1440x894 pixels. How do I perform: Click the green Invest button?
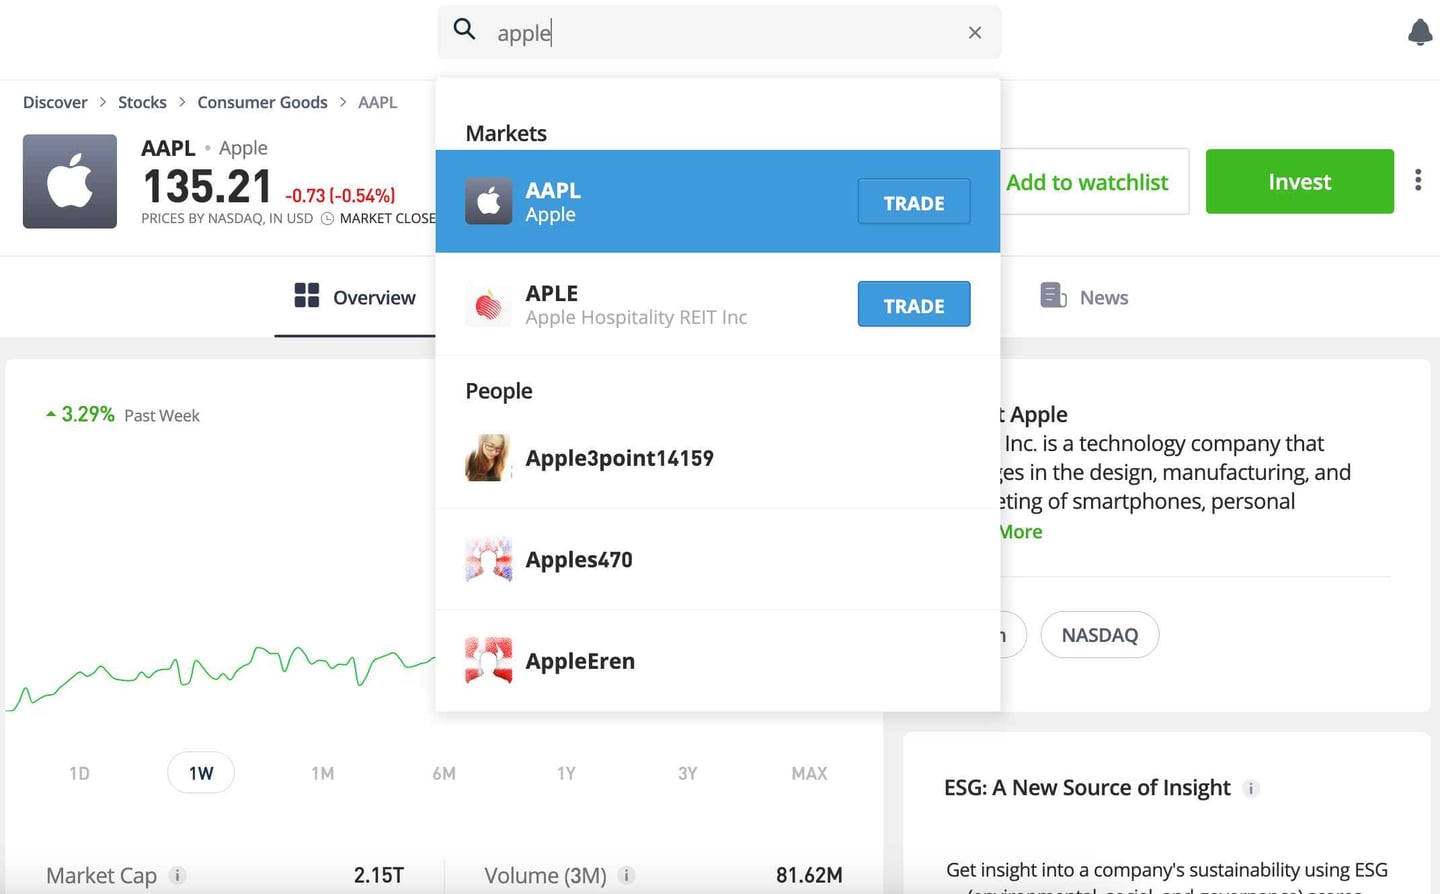(x=1299, y=181)
